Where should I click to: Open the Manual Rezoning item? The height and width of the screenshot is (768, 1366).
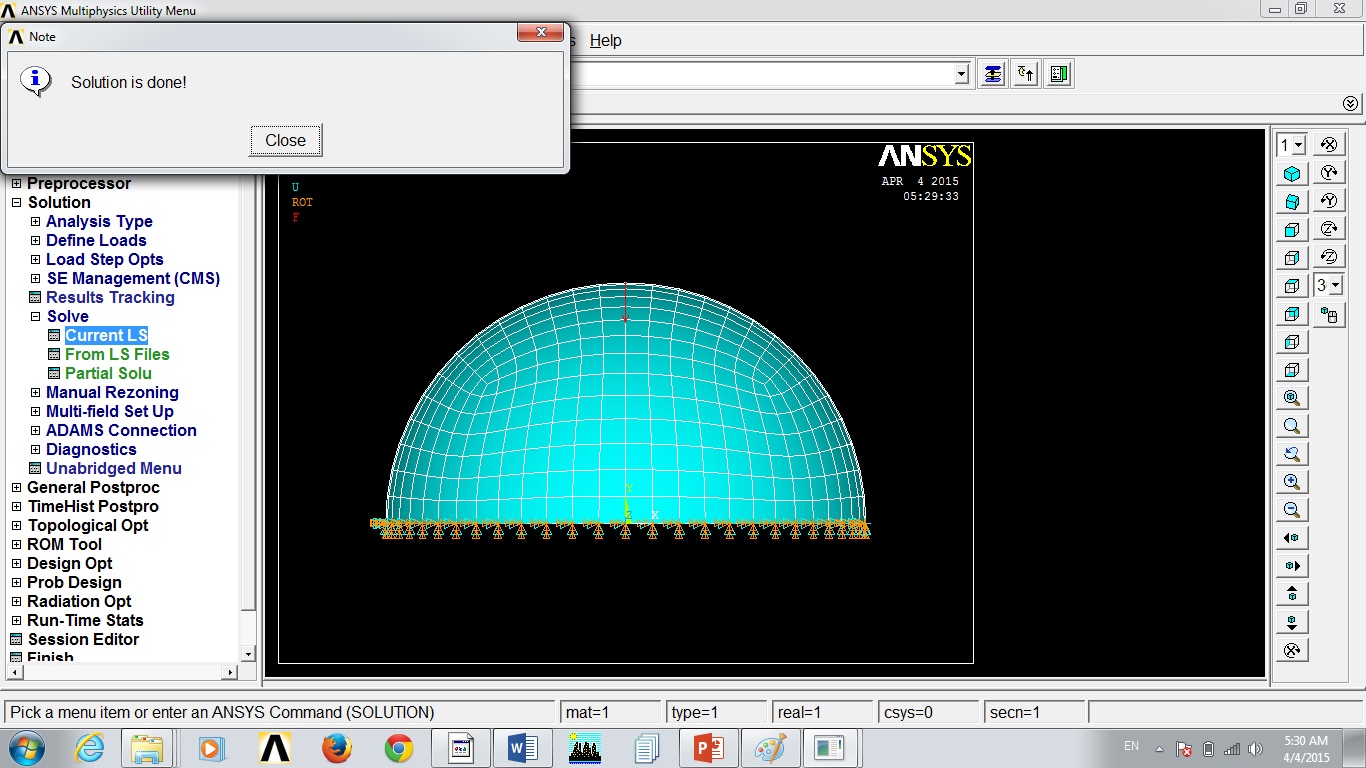pyautogui.click(x=112, y=392)
